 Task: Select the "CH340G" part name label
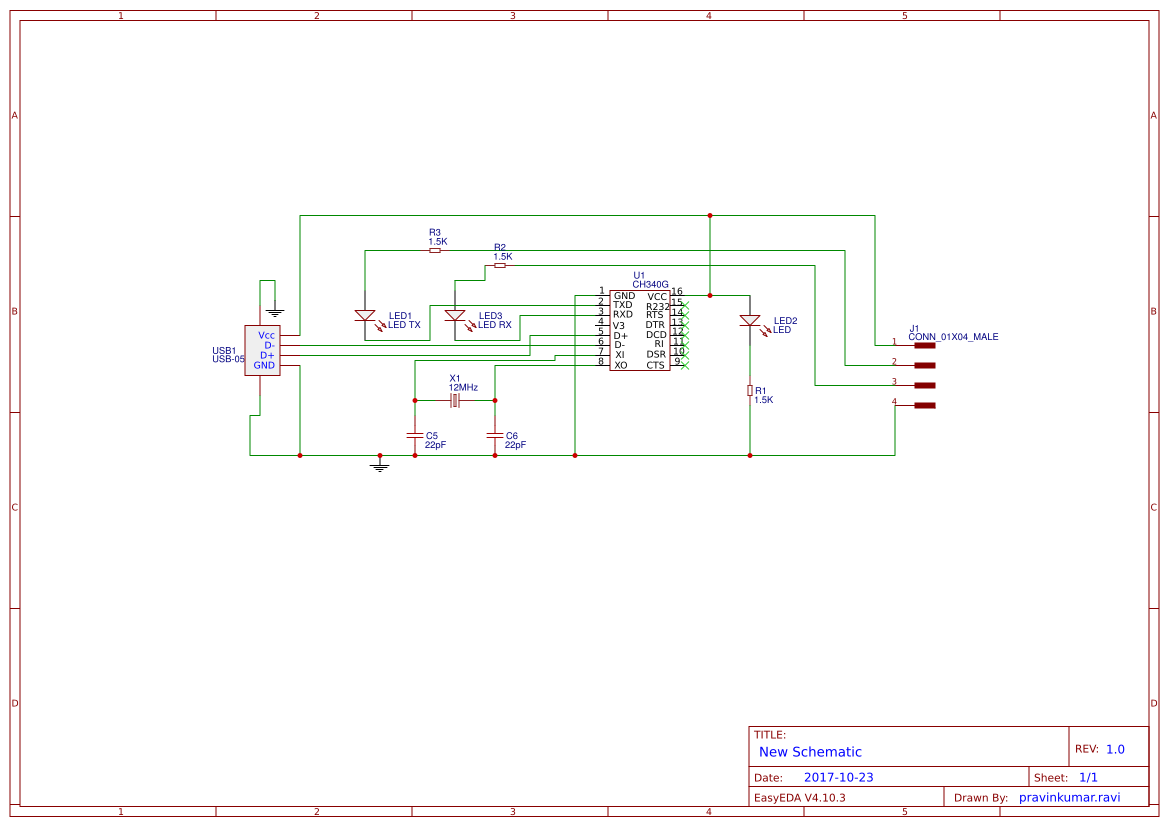point(651,285)
